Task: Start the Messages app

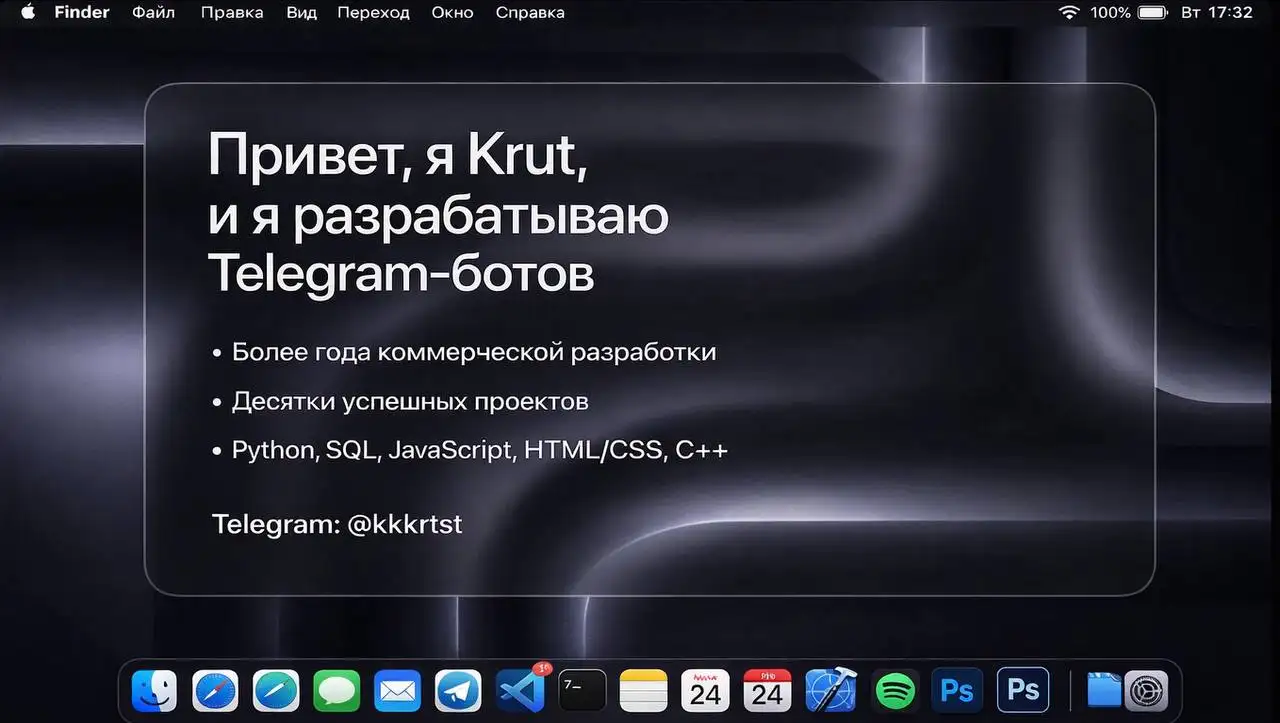Action: tap(337, 690)
